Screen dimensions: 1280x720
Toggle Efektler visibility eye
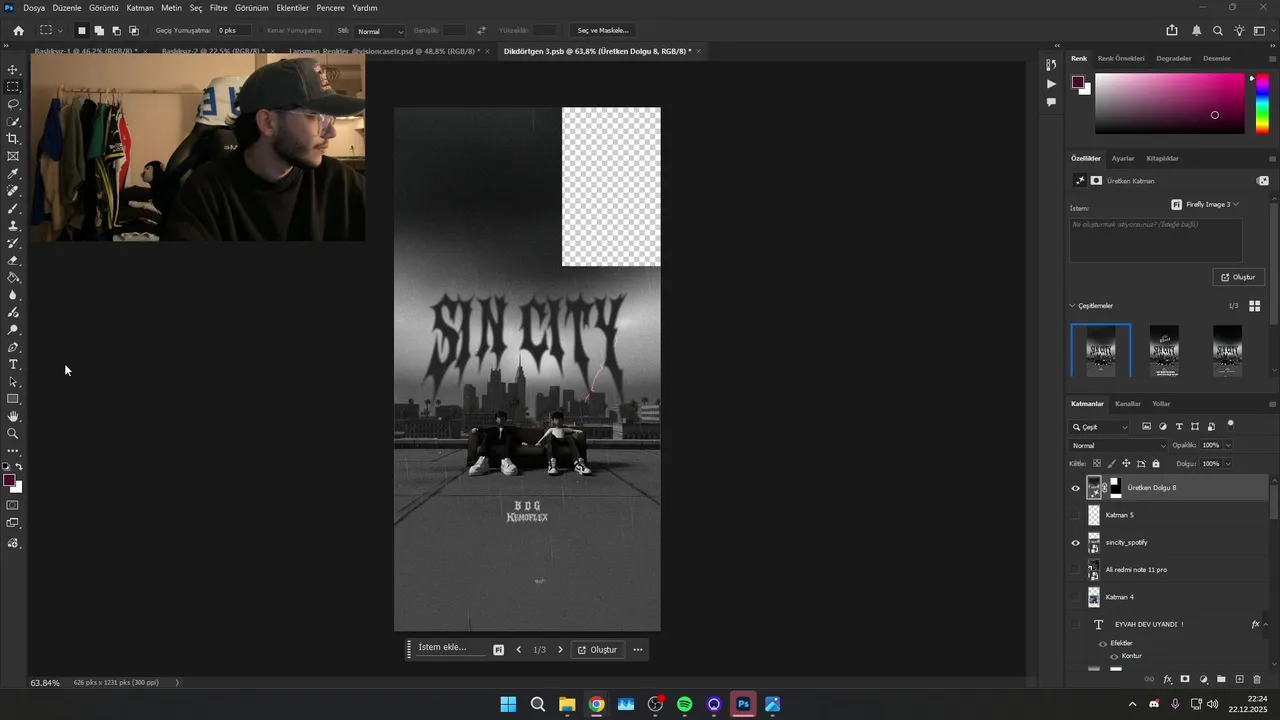click(x=1102, y=643)
